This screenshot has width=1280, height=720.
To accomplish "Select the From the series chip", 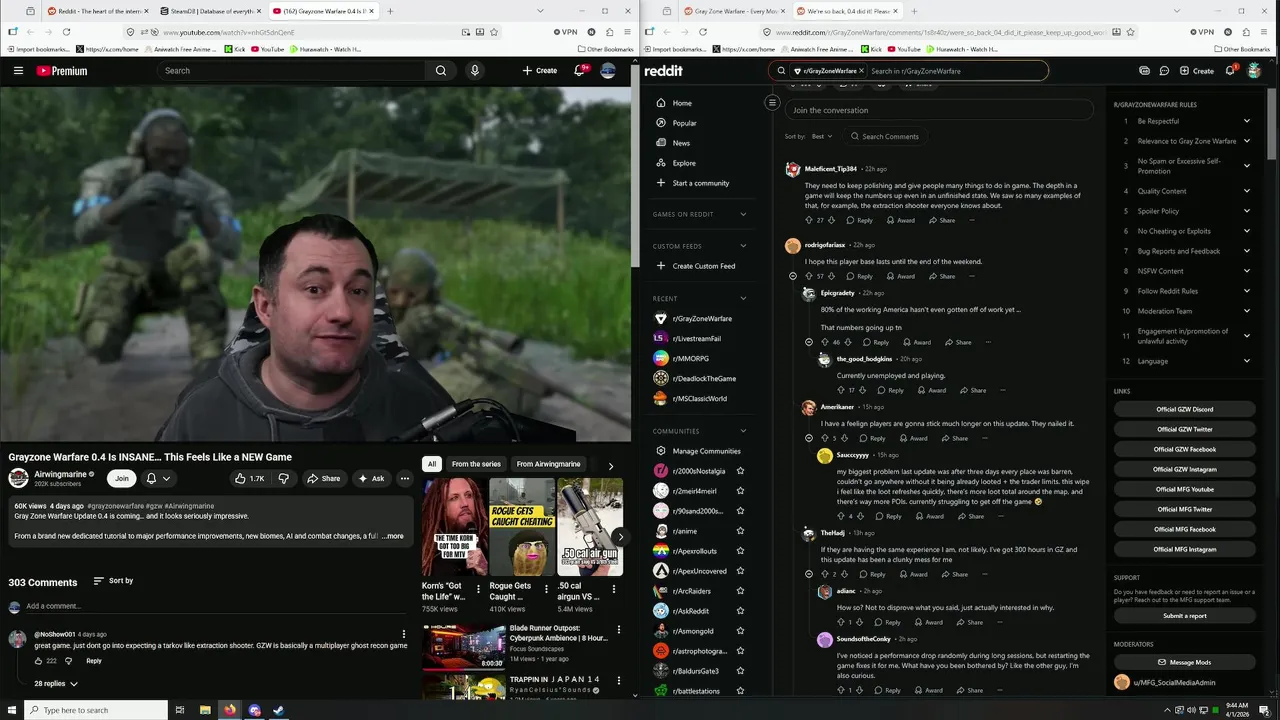I will tap(476, 464).
